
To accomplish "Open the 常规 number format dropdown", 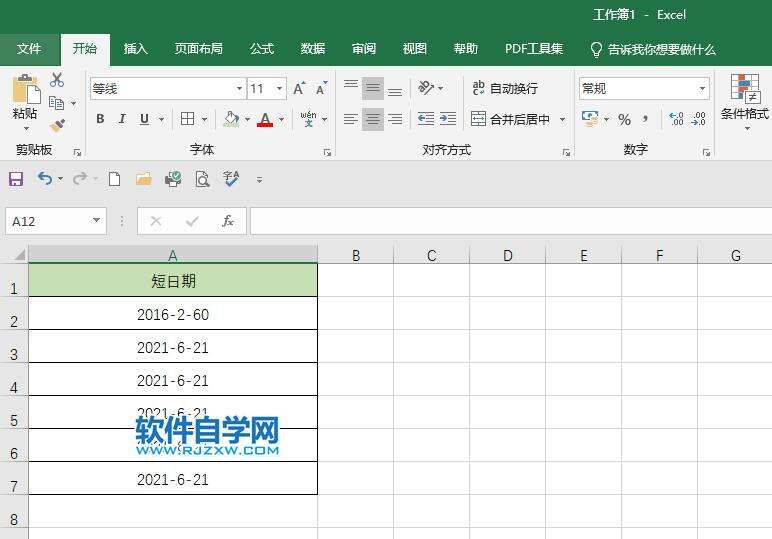I will pyautogui.click(x=702, y=89).
